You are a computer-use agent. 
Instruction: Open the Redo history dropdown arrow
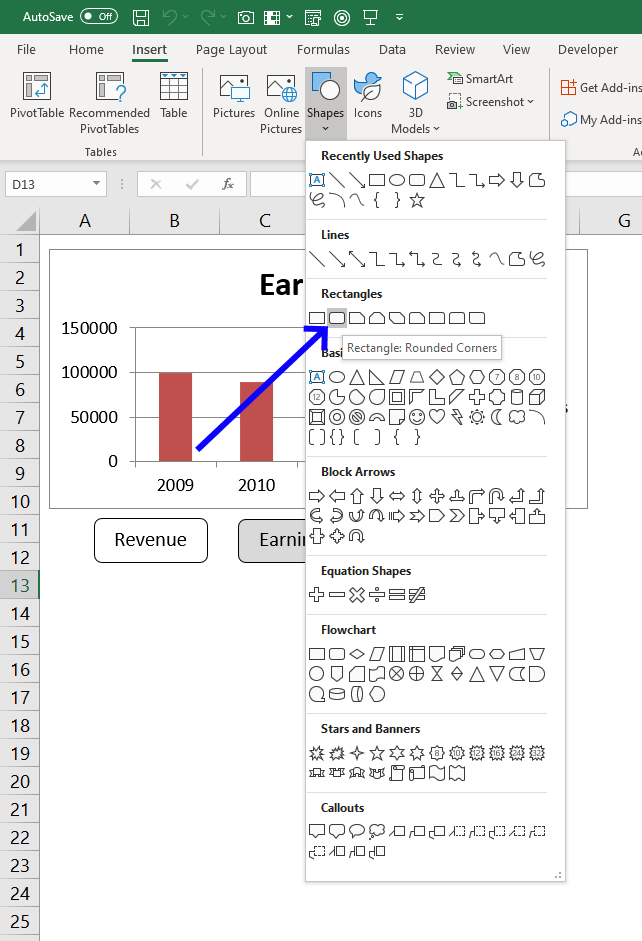[x=223, y=17]
